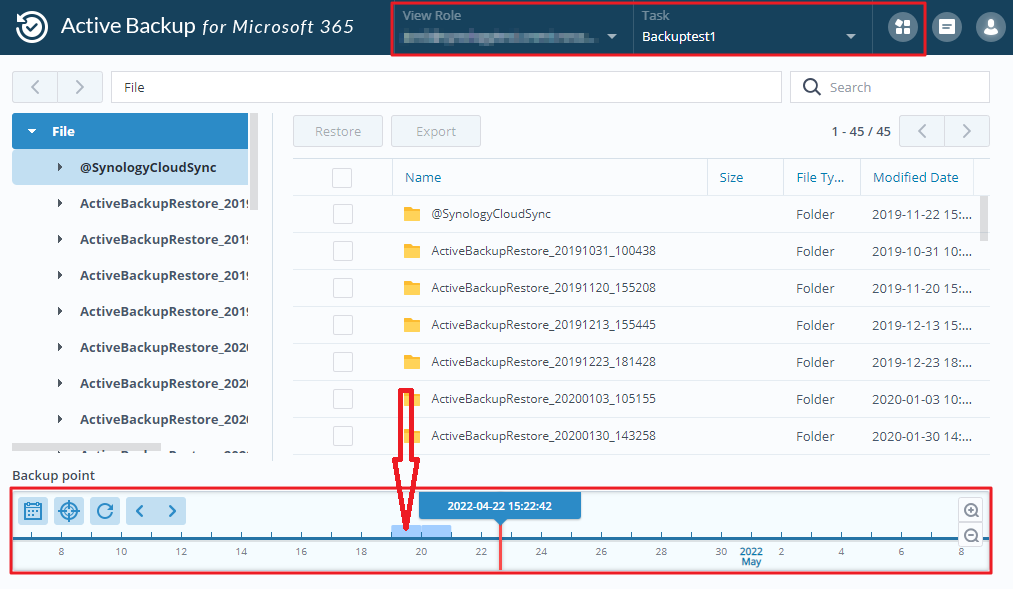Open the user account profile icon
1013x589 pixels.
(x=990, y=27)
